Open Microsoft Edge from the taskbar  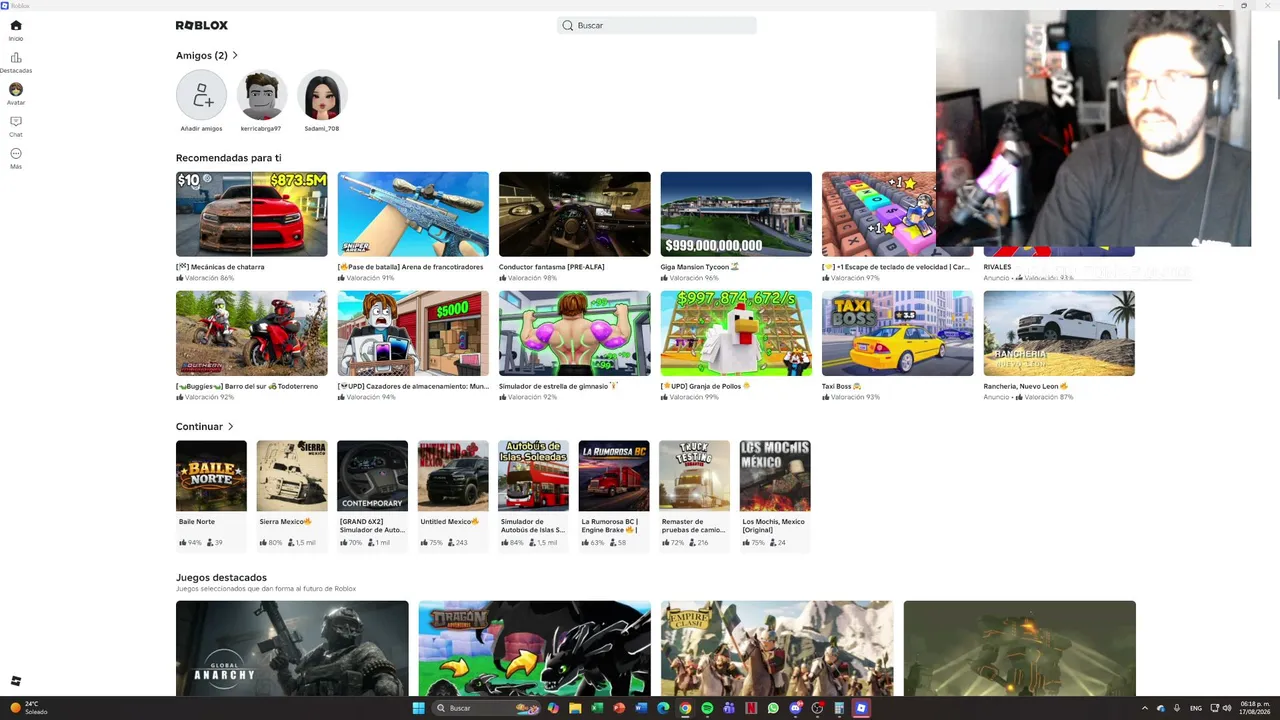click(663, 708)
